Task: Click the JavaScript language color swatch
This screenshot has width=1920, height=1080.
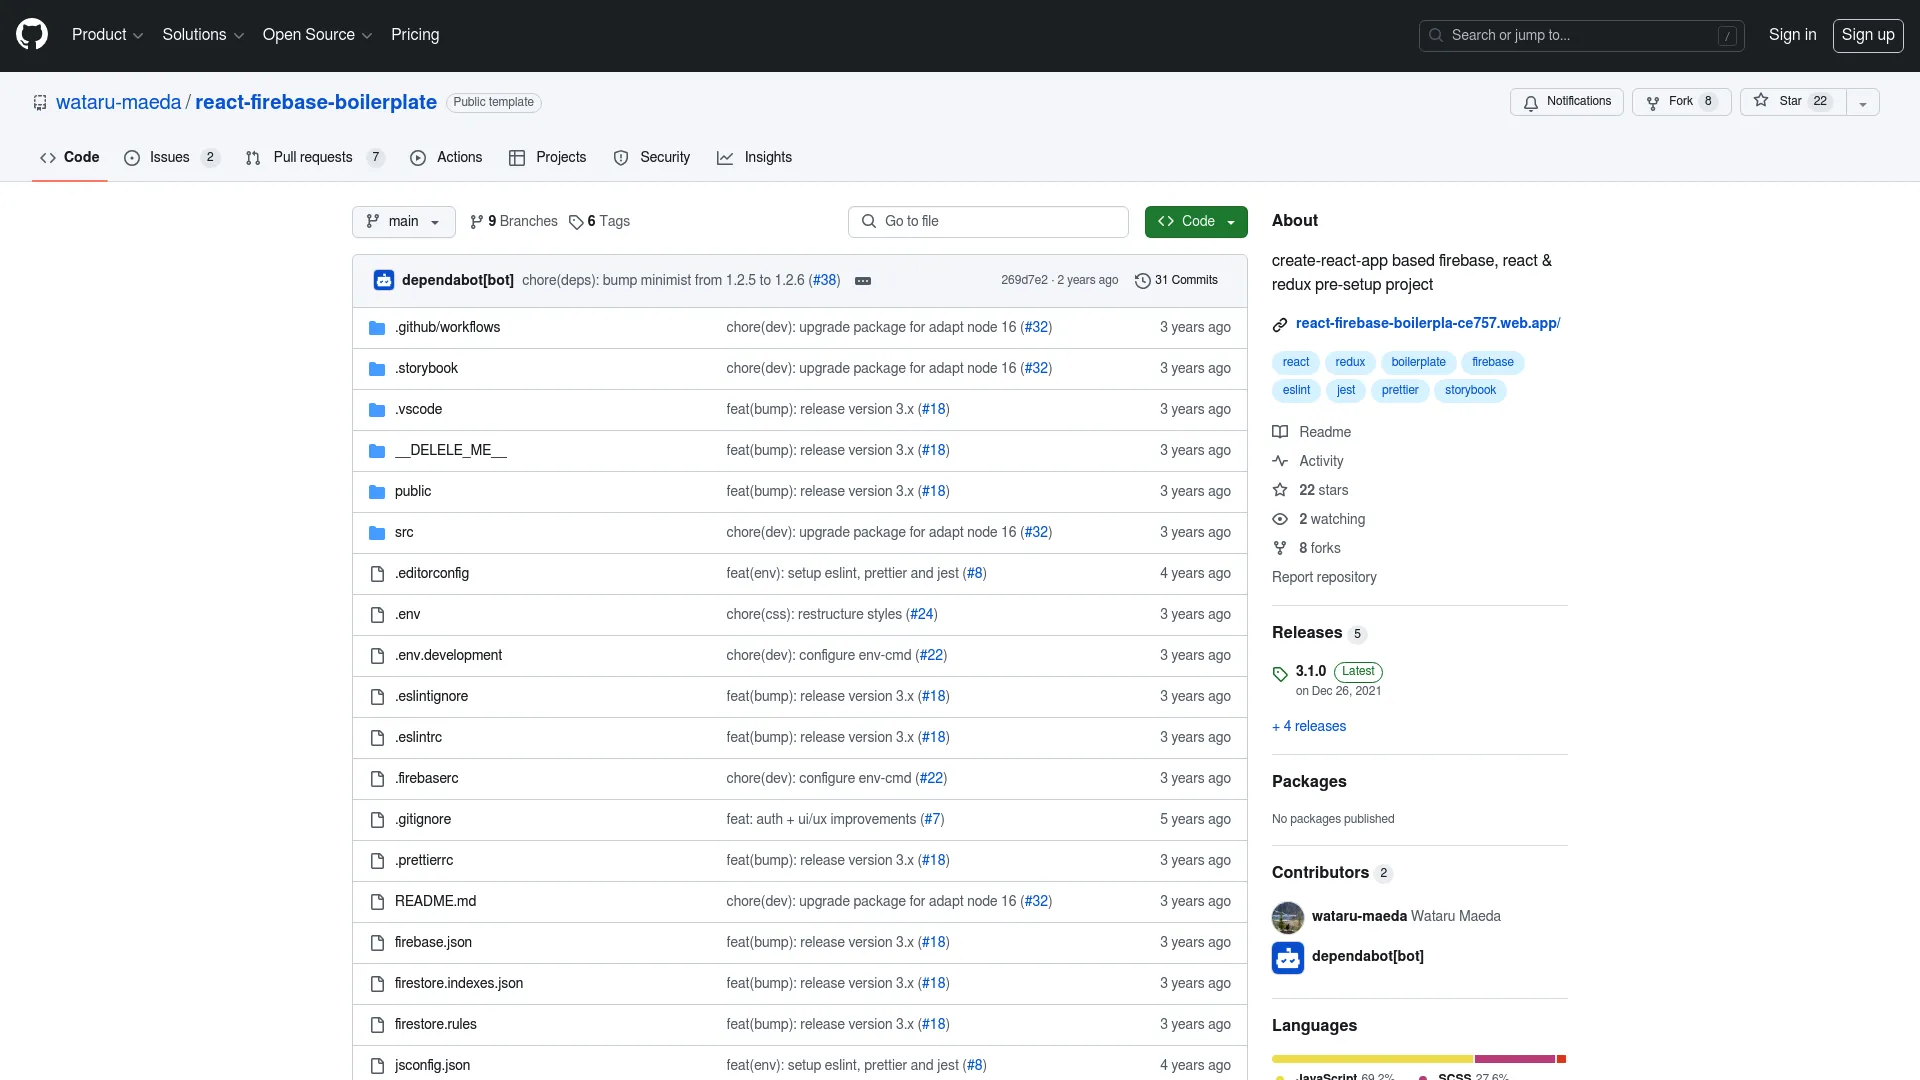Action: point(1278,1076)
